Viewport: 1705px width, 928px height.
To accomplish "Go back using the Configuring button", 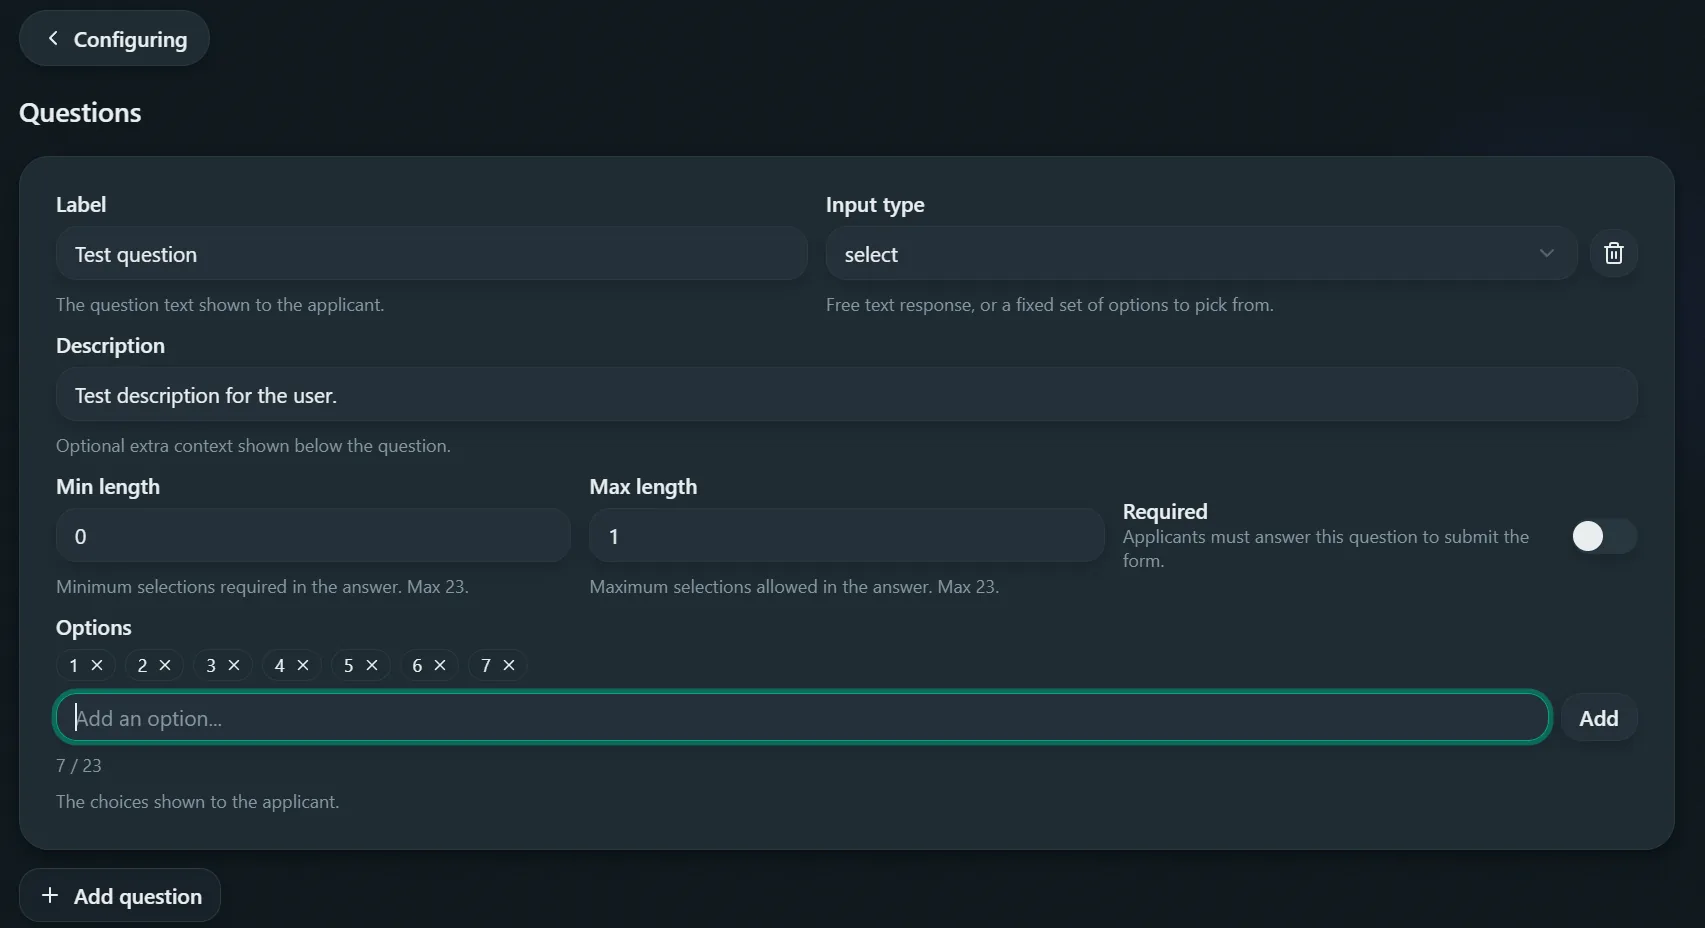I will tap(114, 39).
